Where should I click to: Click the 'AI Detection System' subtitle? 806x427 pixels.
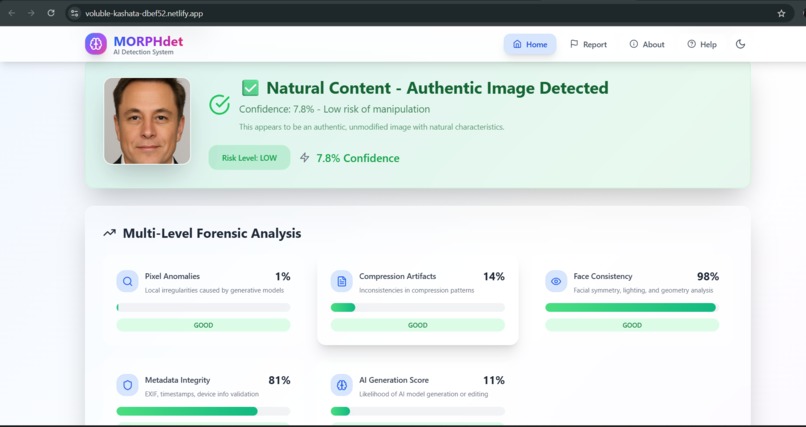[143, 52]
